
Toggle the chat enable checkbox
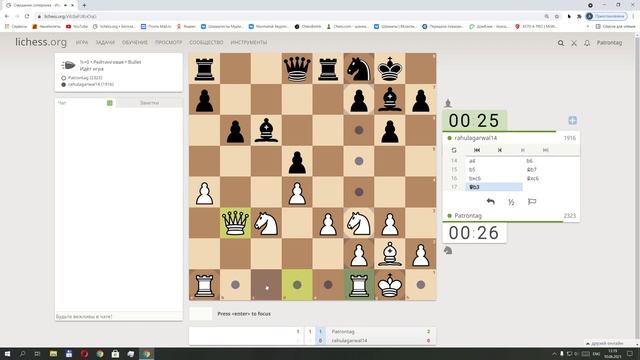tap(109, 103)
